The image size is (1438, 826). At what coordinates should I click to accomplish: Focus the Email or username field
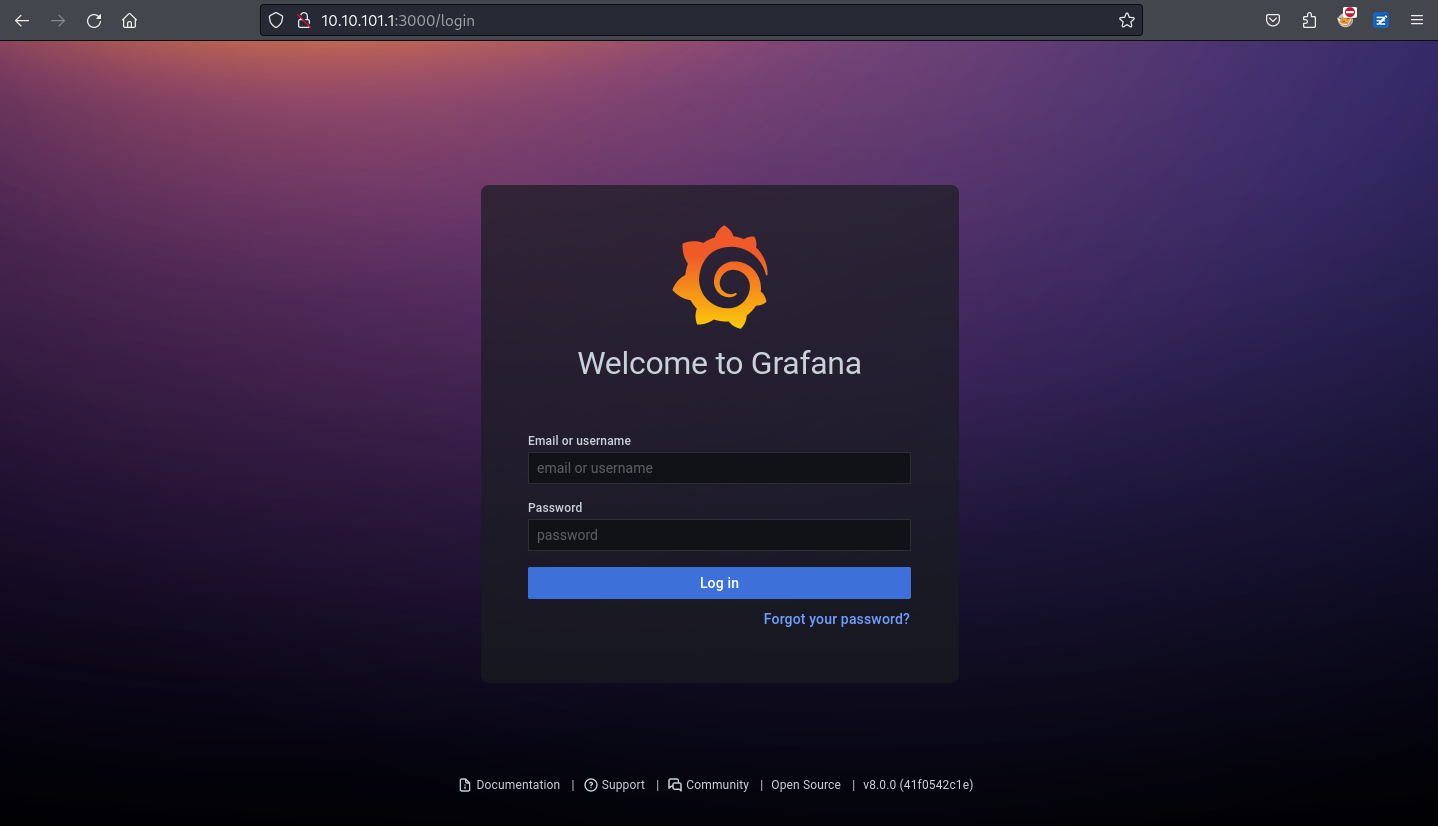point(719,468)
